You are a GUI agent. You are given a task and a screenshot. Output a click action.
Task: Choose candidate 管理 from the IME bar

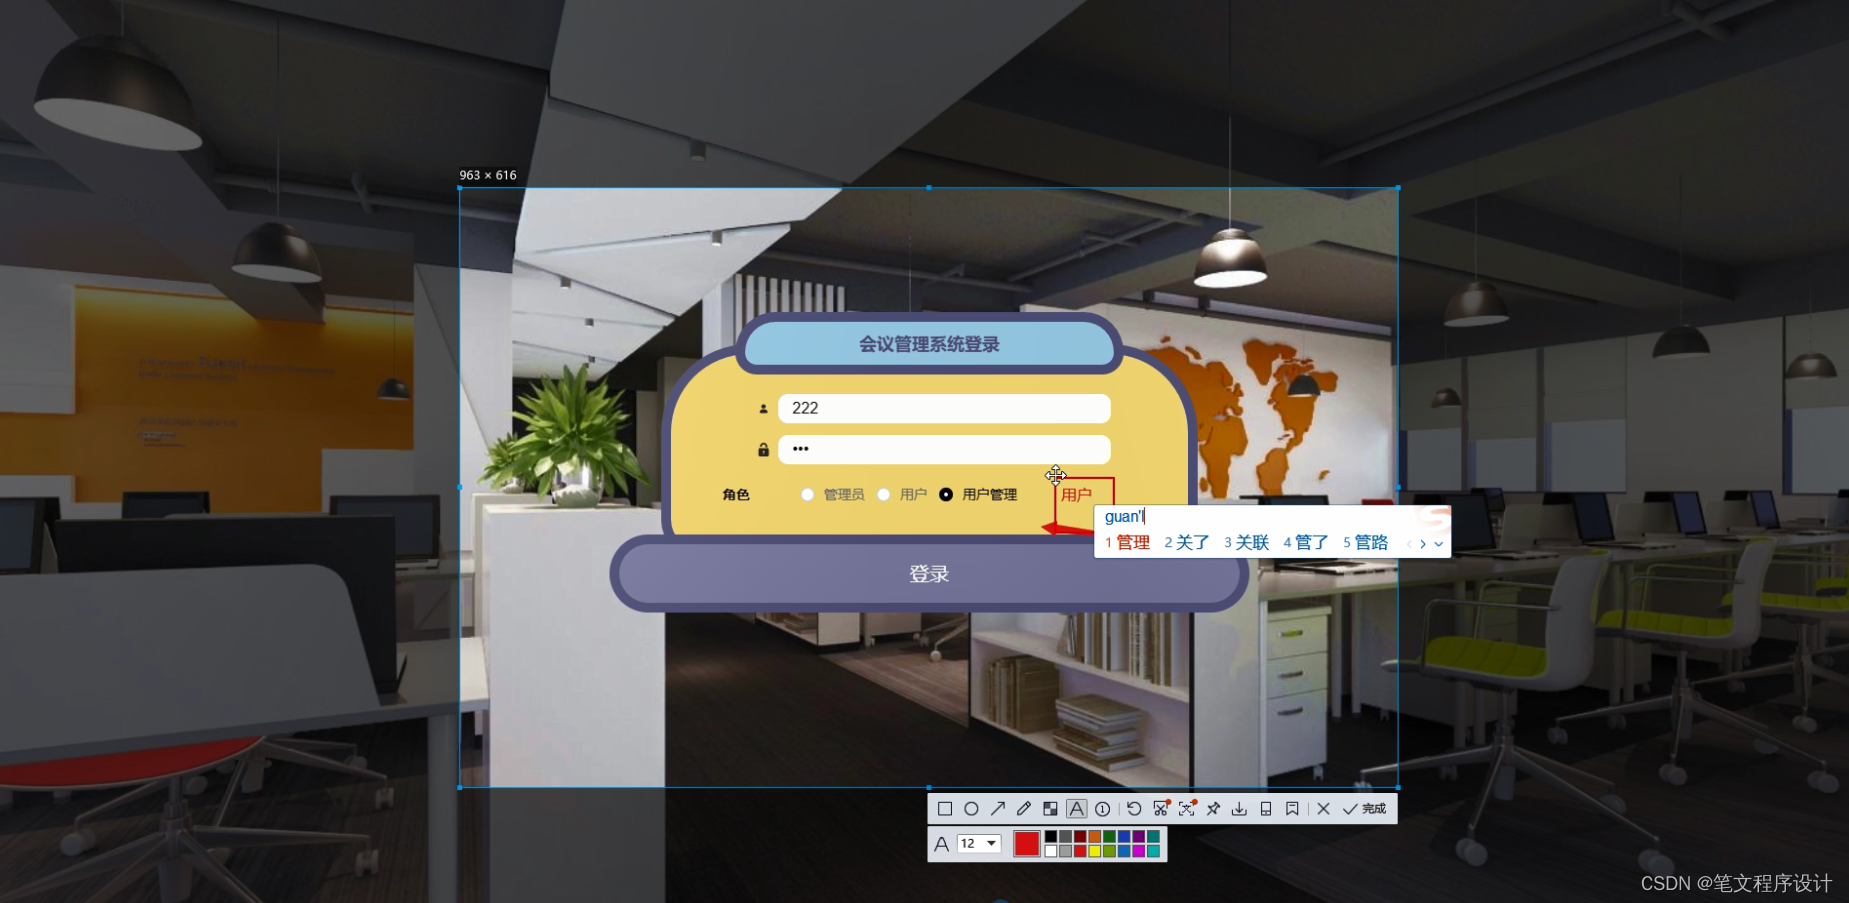click(x=1135, y=542)
